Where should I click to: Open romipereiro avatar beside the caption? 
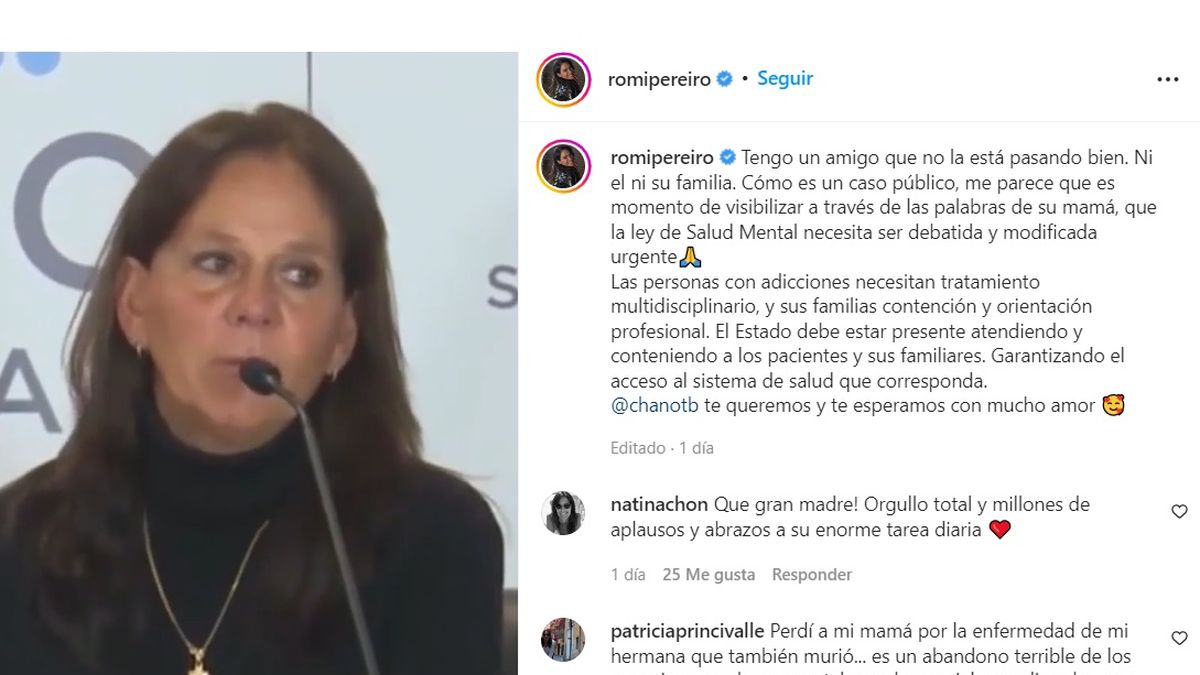pos(564,166)
